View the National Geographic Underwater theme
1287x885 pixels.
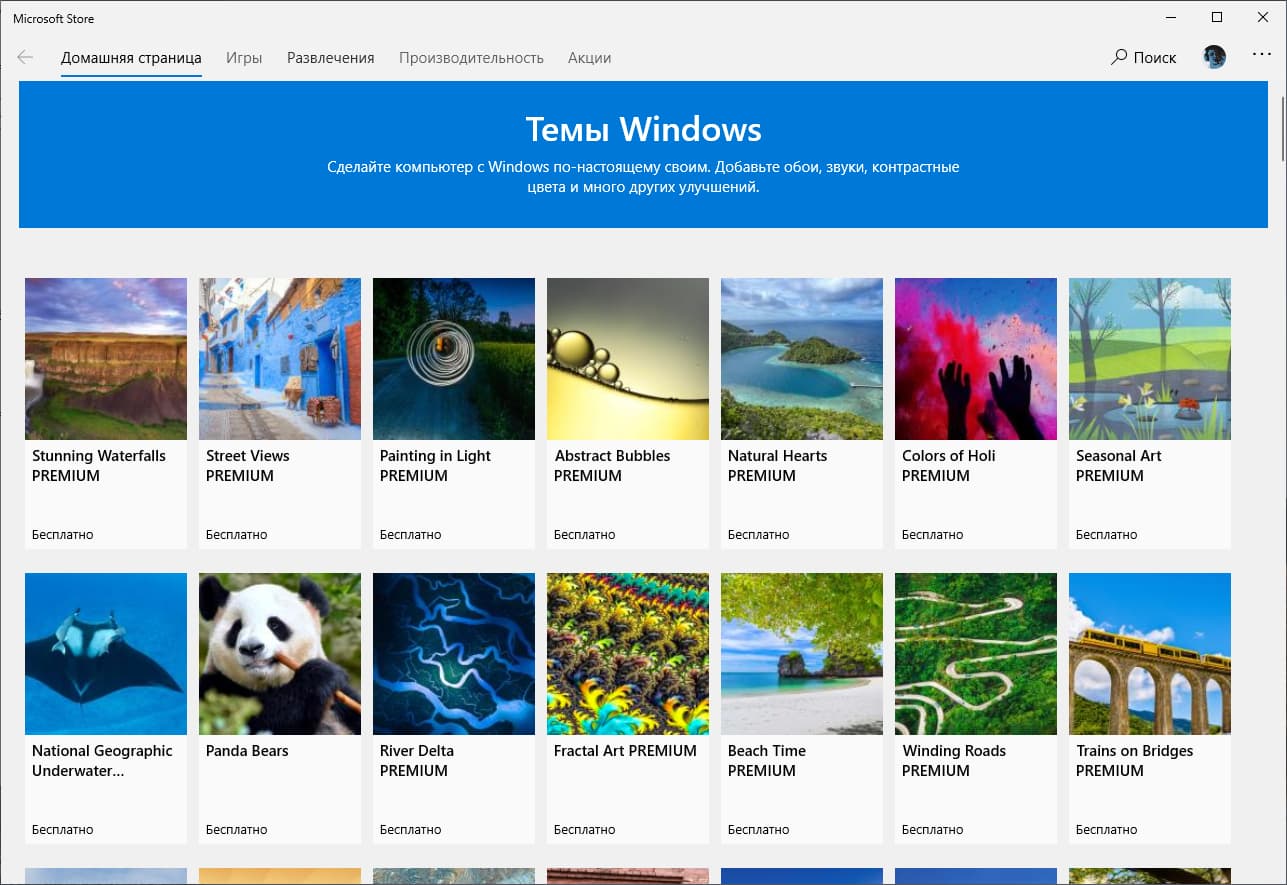pos(105,654)
